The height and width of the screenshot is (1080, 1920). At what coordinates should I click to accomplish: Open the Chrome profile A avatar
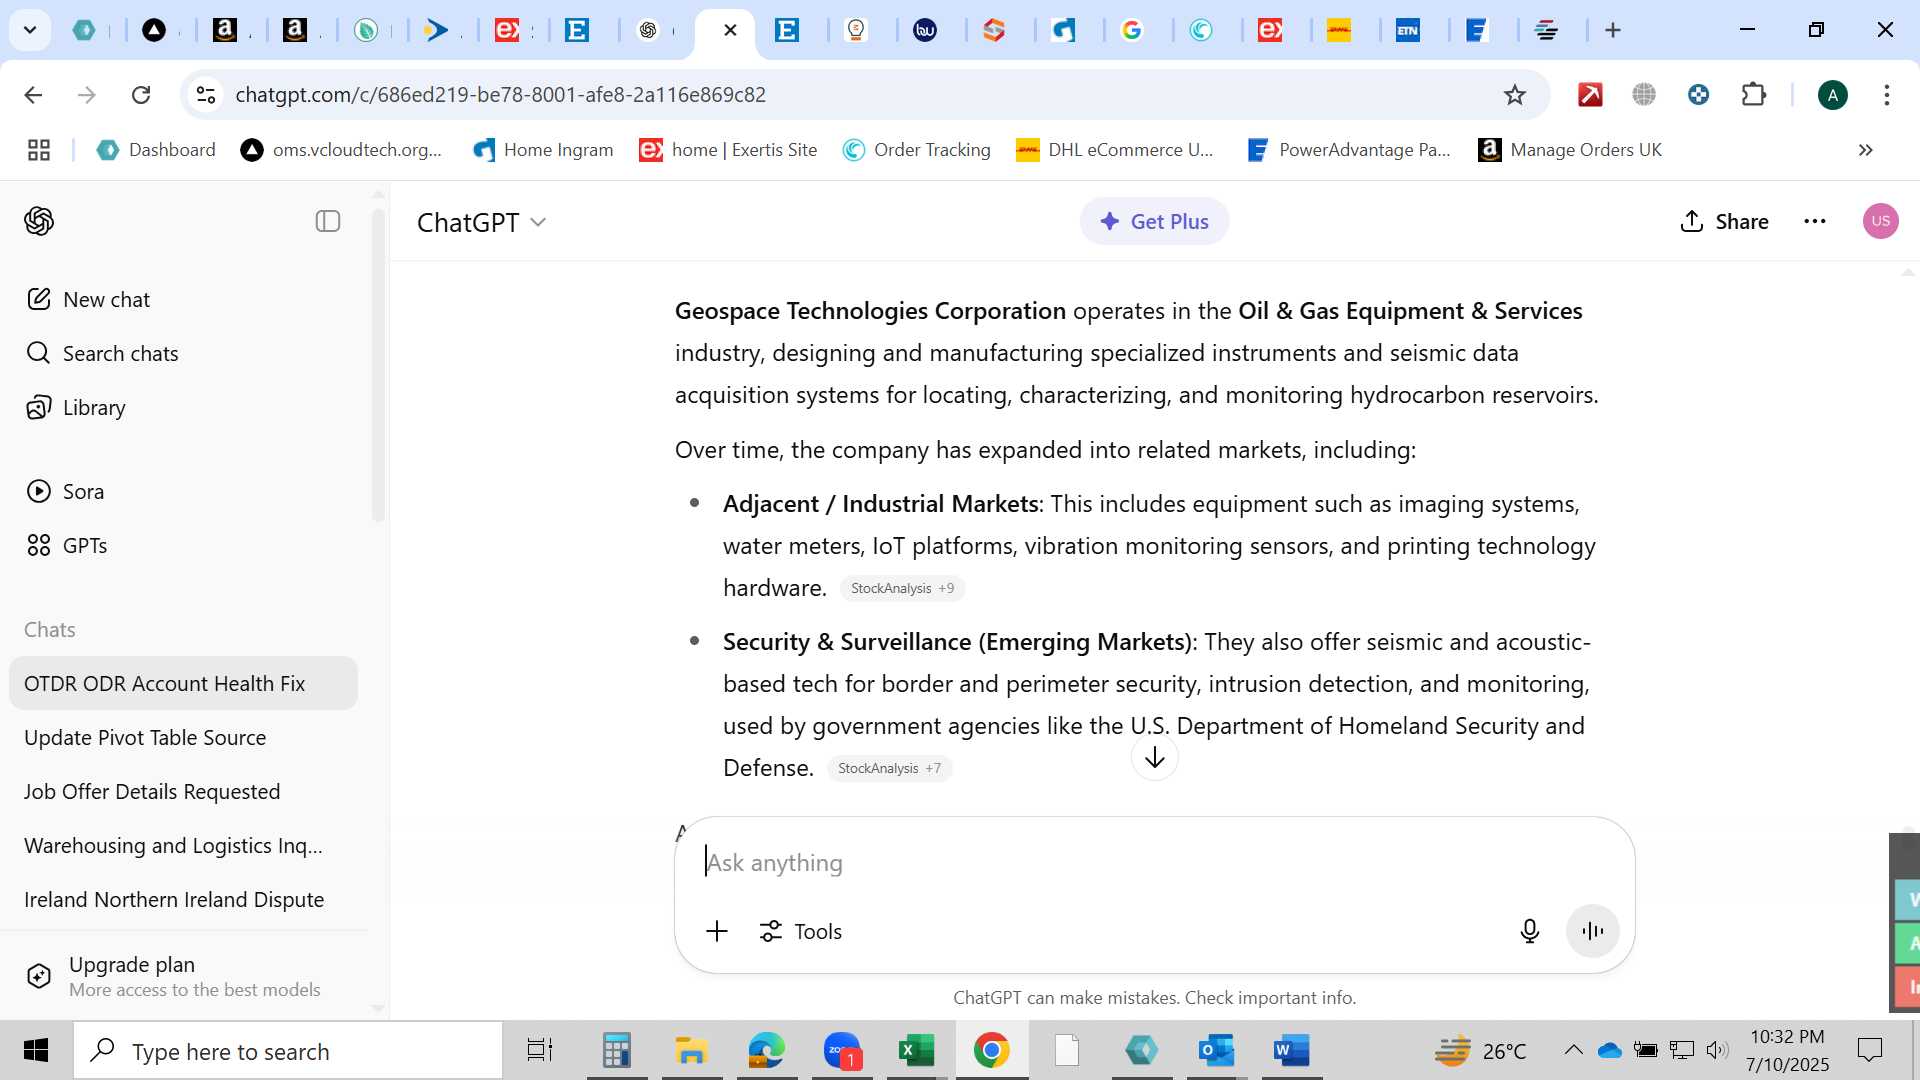pos(1833,95)
